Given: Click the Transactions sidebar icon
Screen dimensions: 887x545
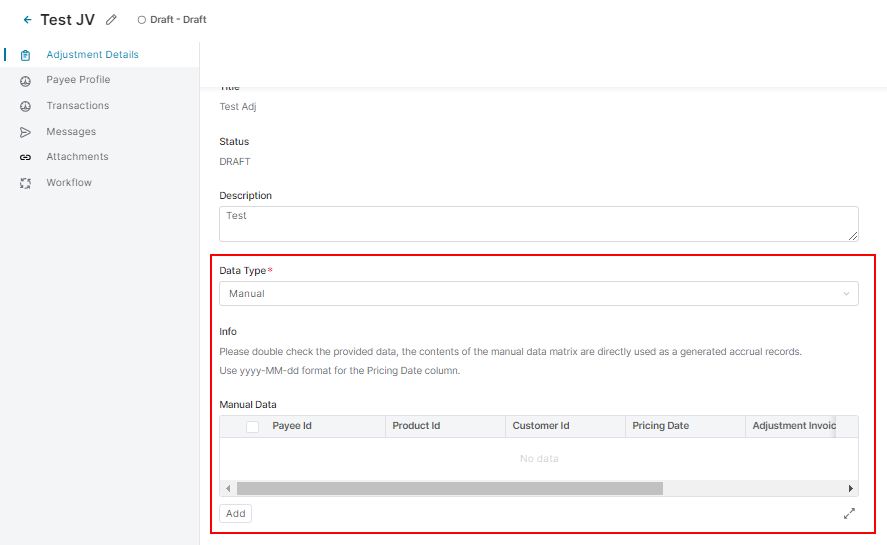Looking at the screenshot, I should pyautogui.click(x=25, y=106).
